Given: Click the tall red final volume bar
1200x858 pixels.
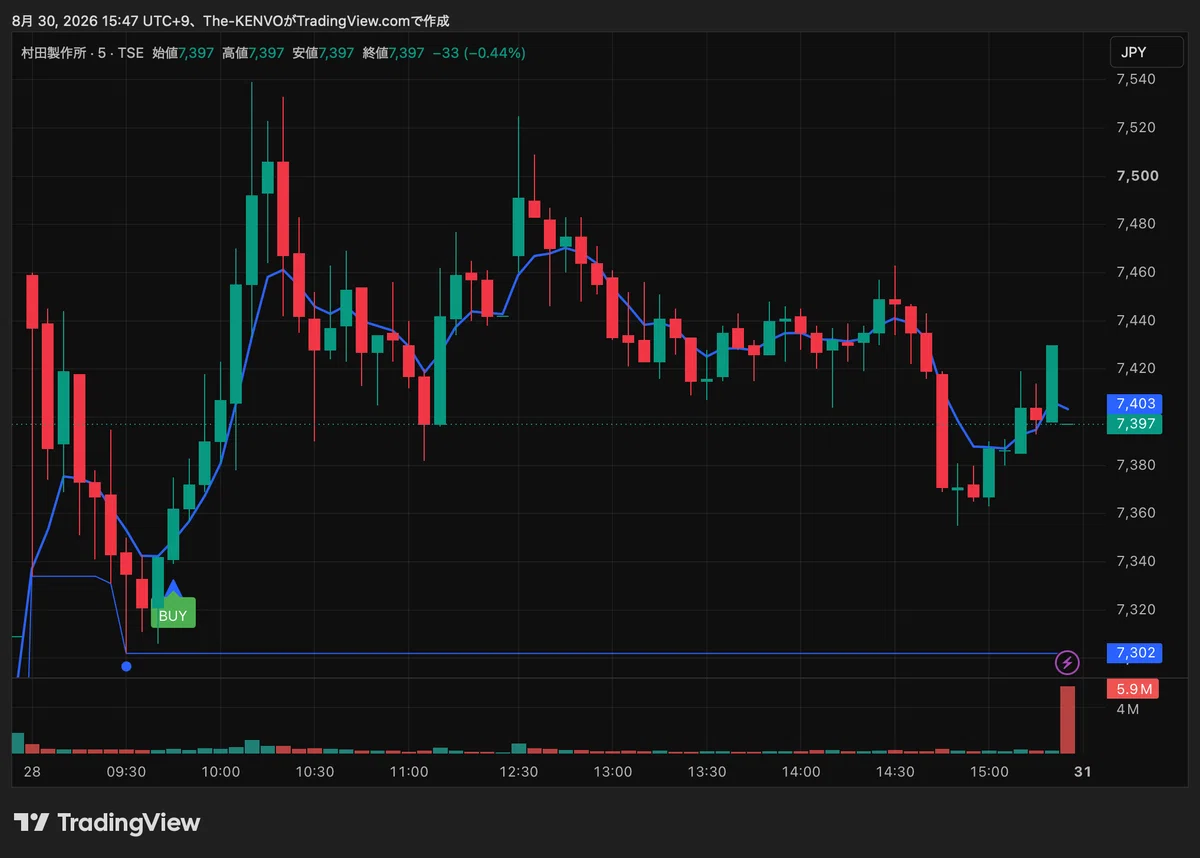Looking at the screenshot, I should (x=1068, y=720).
